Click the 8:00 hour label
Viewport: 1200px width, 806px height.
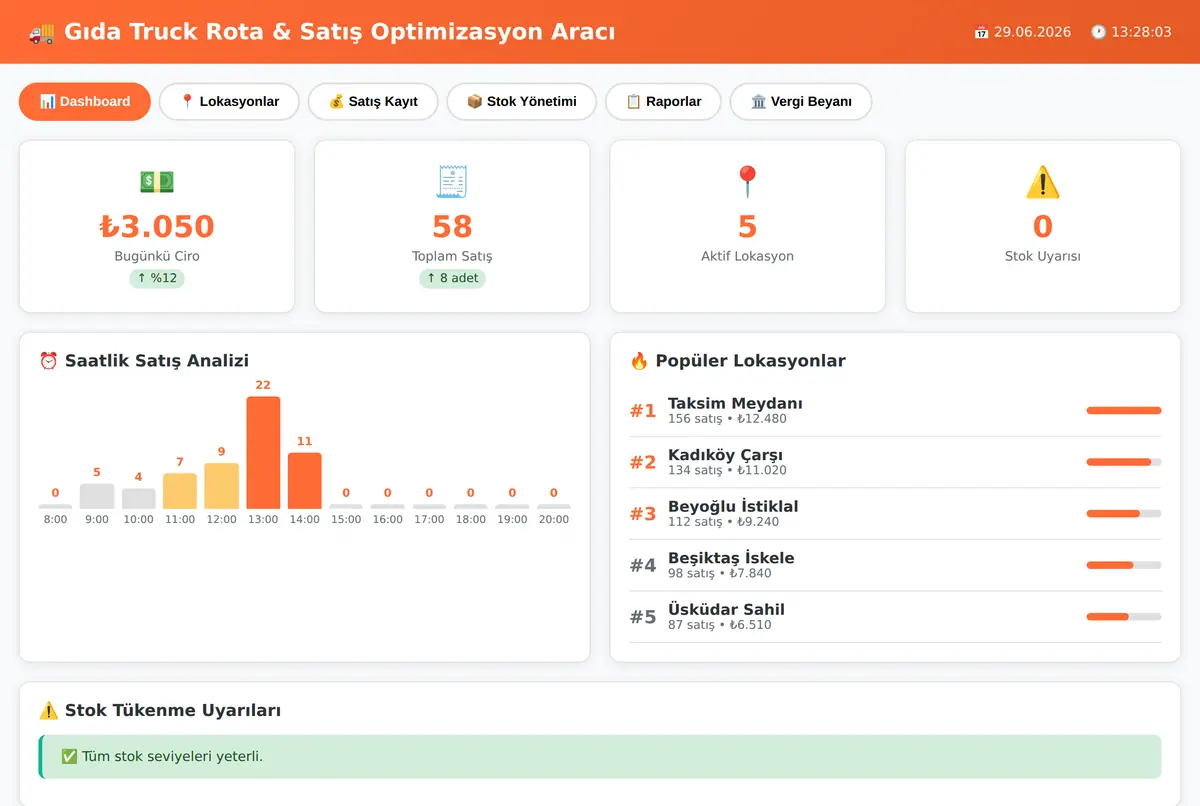[55, 519]
